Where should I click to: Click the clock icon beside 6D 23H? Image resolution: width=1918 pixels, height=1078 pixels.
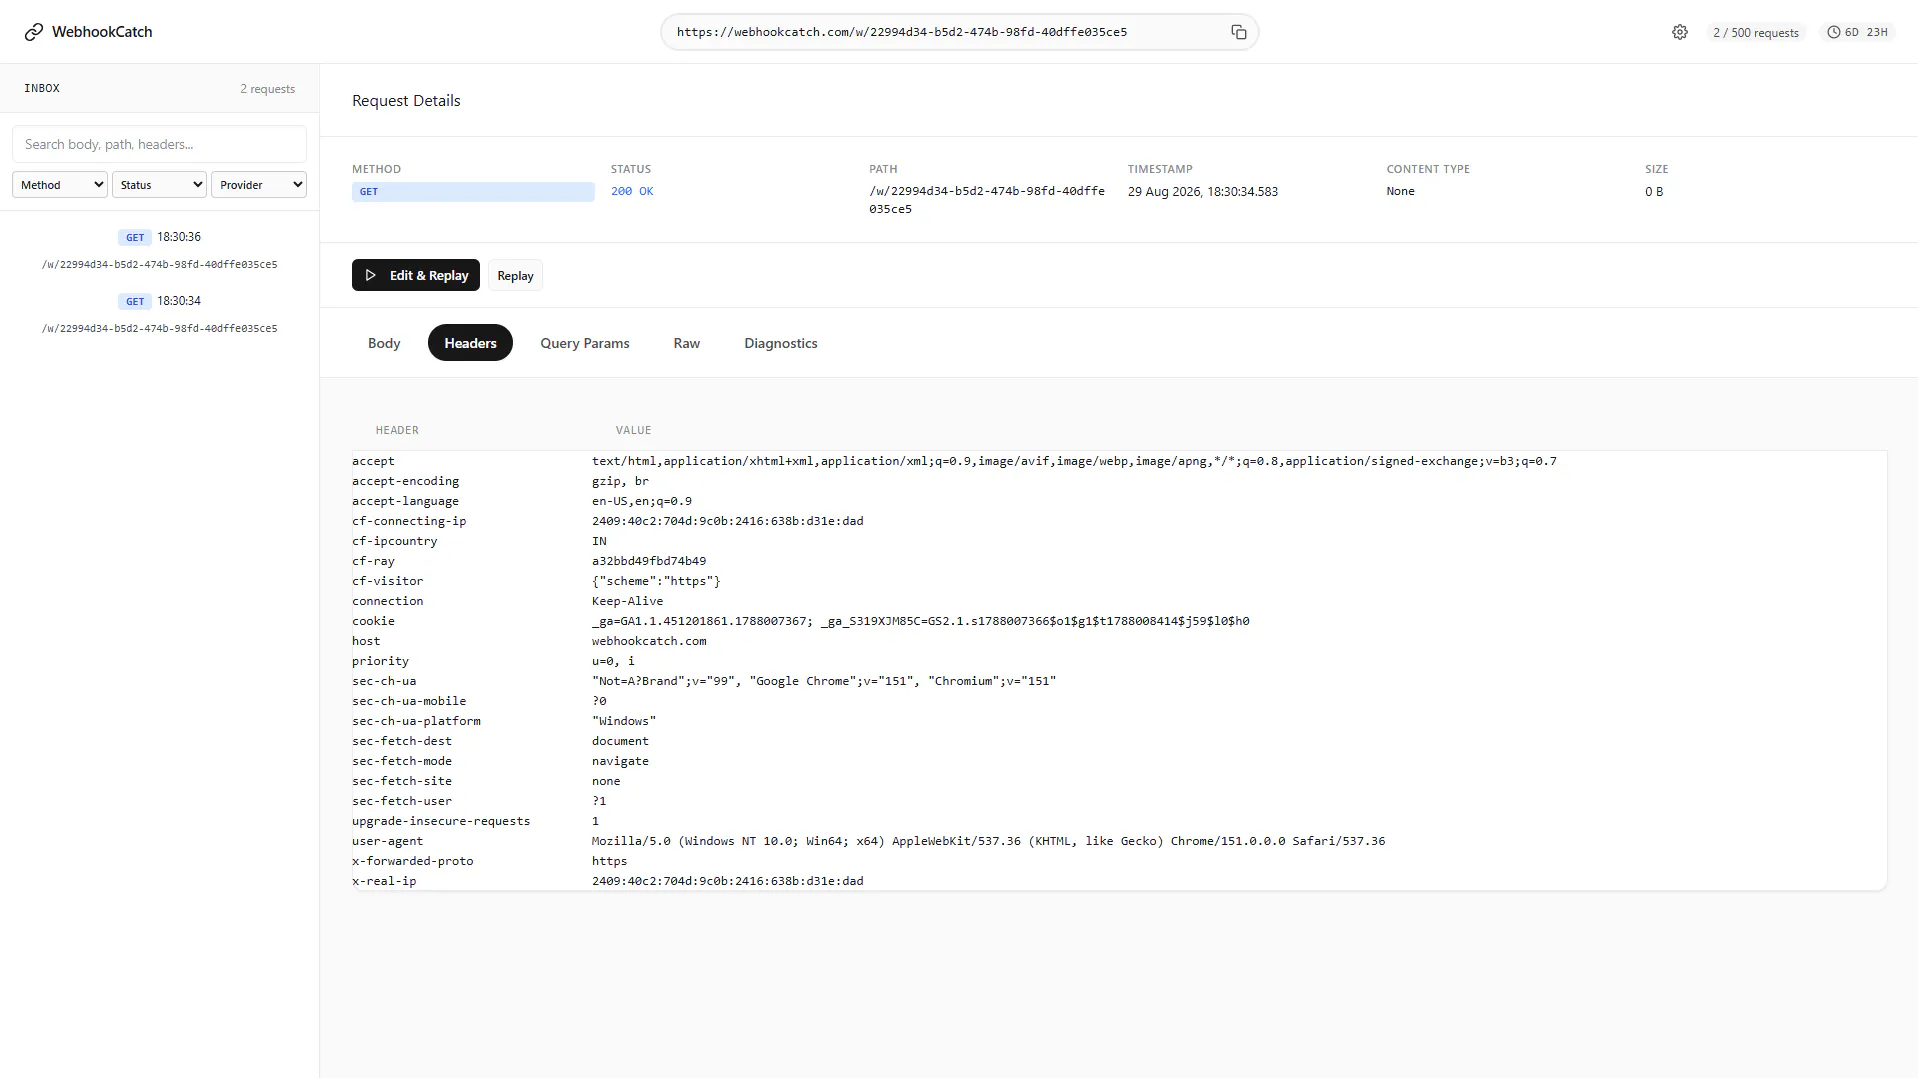tap(1834, 32)
